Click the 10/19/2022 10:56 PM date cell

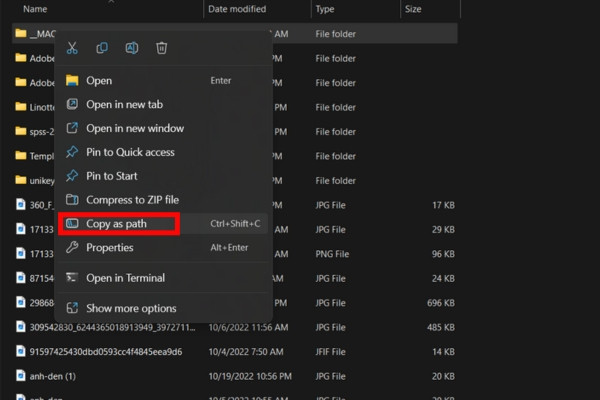click(x=250, y=376)
